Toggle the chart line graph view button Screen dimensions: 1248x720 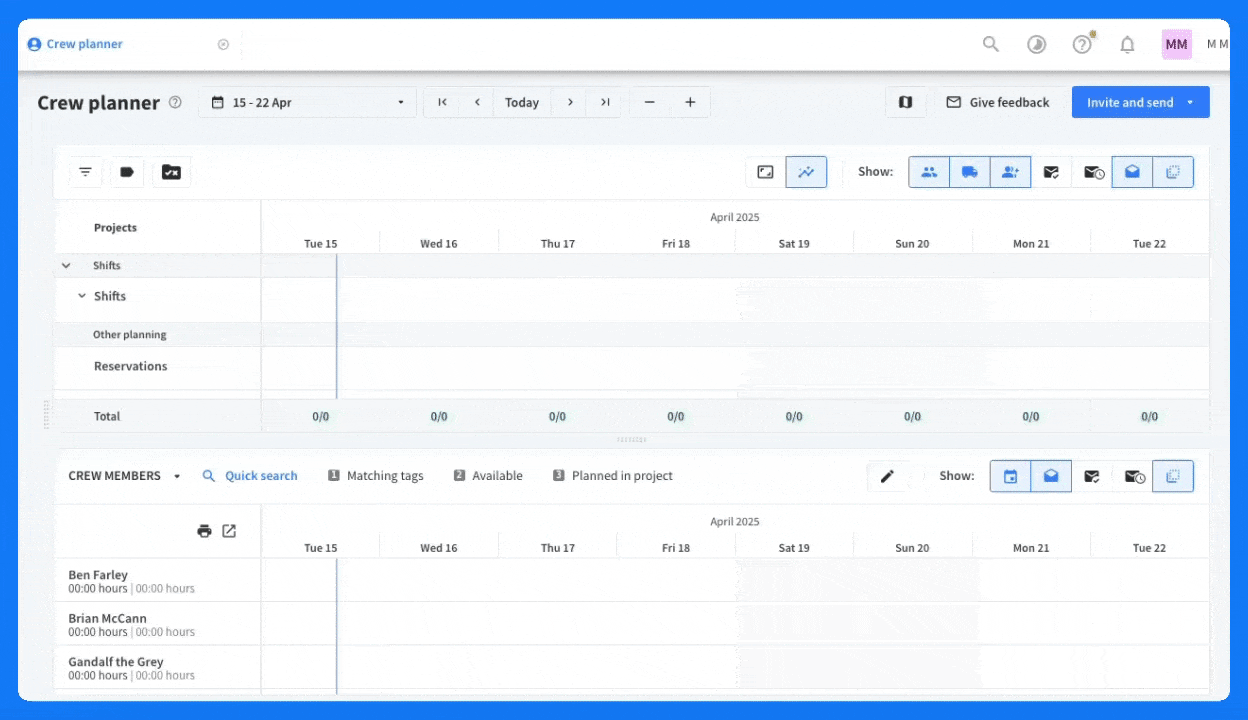coord(806,172)
